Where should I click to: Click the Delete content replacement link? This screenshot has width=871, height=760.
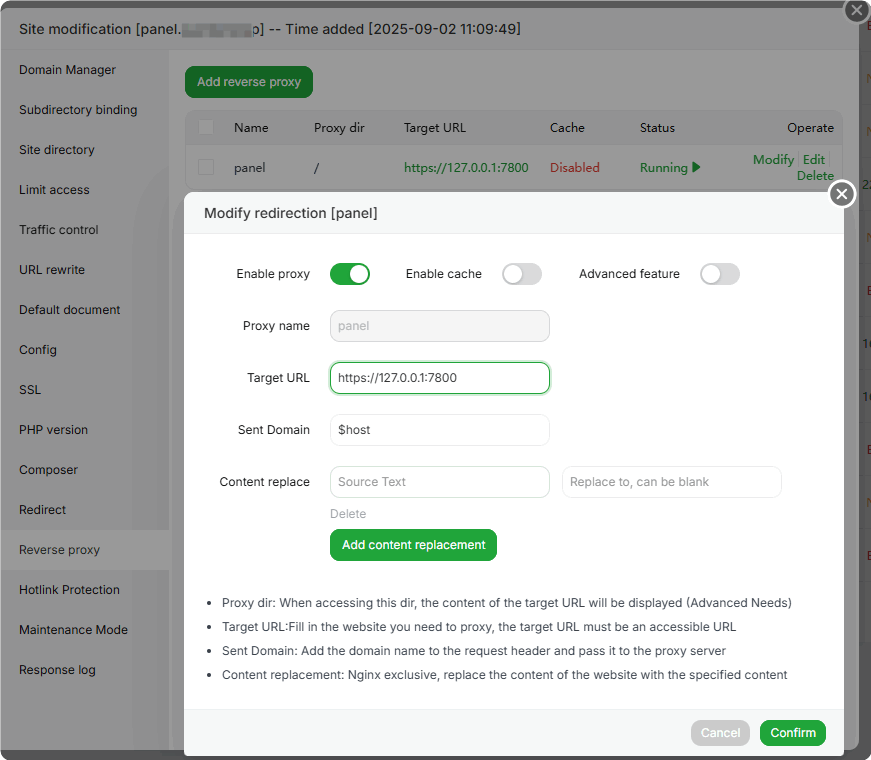coord(348,514)
